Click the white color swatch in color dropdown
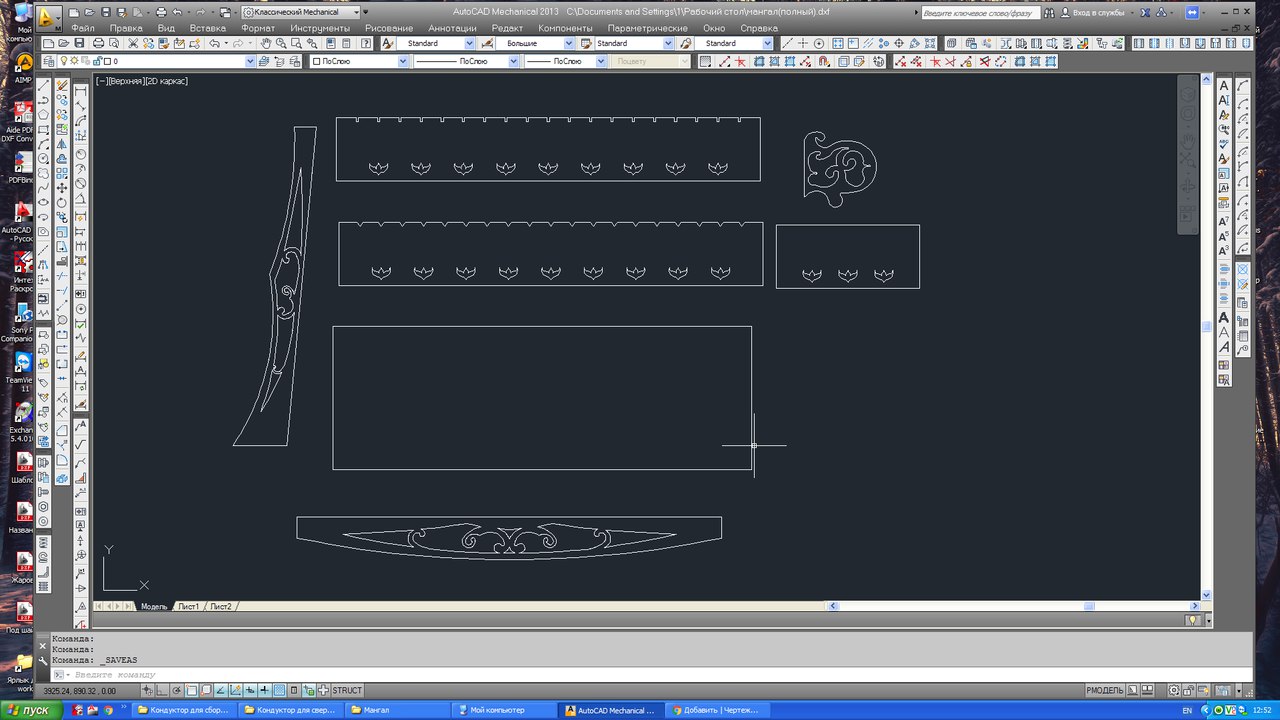 click(316, 61)
